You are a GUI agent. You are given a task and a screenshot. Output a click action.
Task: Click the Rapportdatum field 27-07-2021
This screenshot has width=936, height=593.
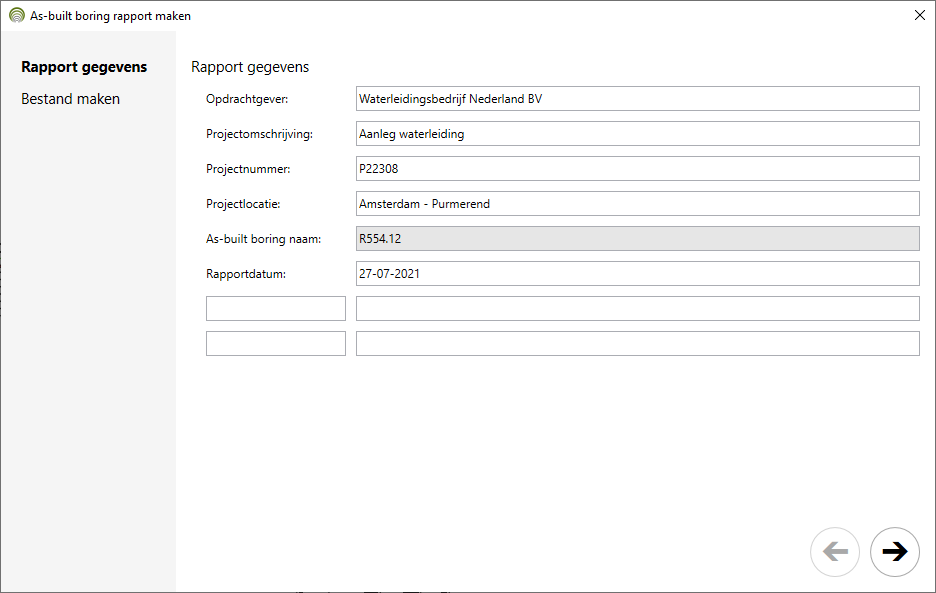638,274
